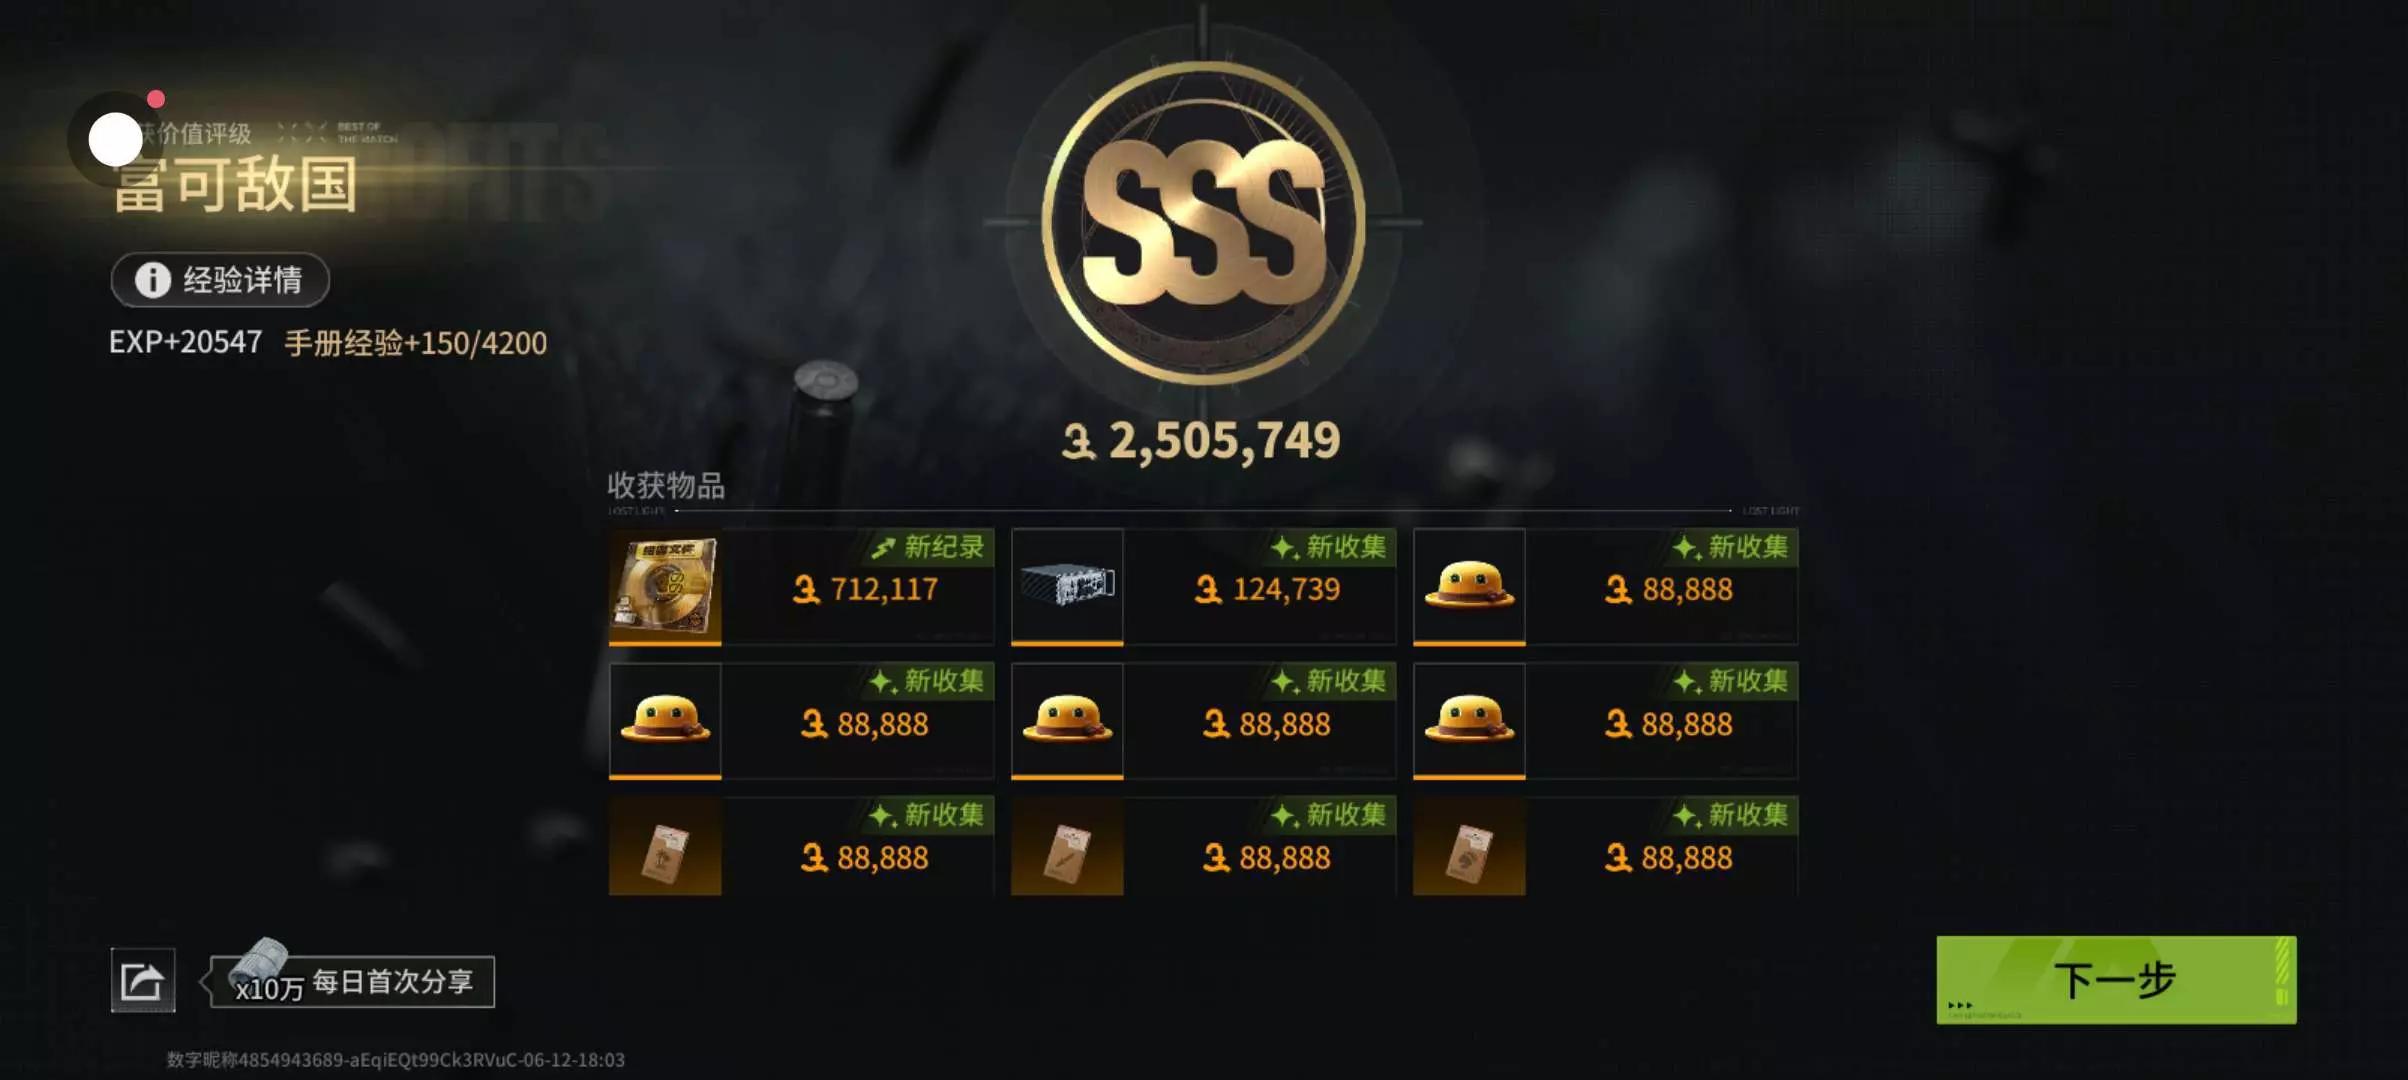Tap the total value 2,505,749
The width and height of the screenshot is (2408, 1080).
[1201, 440]
